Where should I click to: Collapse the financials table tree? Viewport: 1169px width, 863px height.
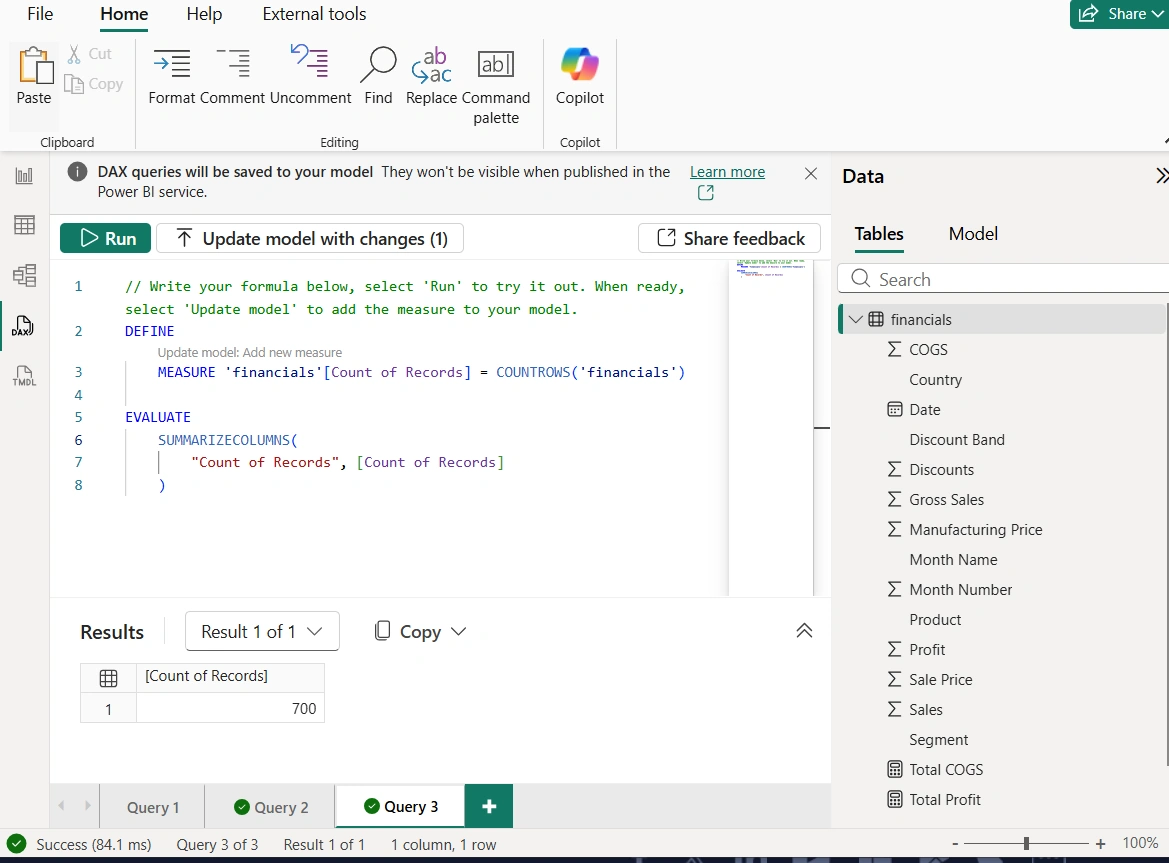[x=856, y=320]
